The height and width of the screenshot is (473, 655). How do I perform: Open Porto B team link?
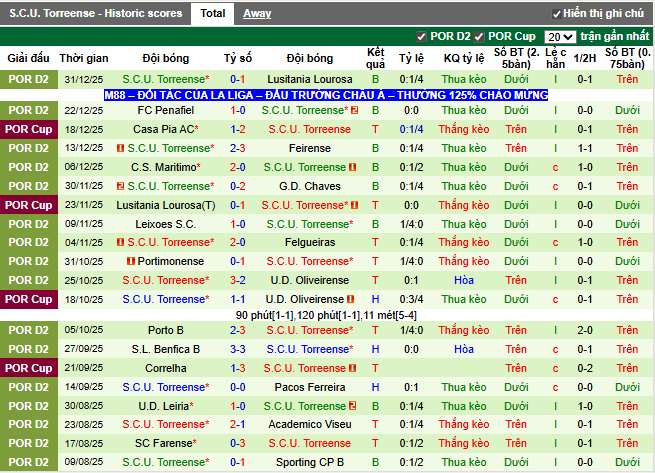(166, 330)
